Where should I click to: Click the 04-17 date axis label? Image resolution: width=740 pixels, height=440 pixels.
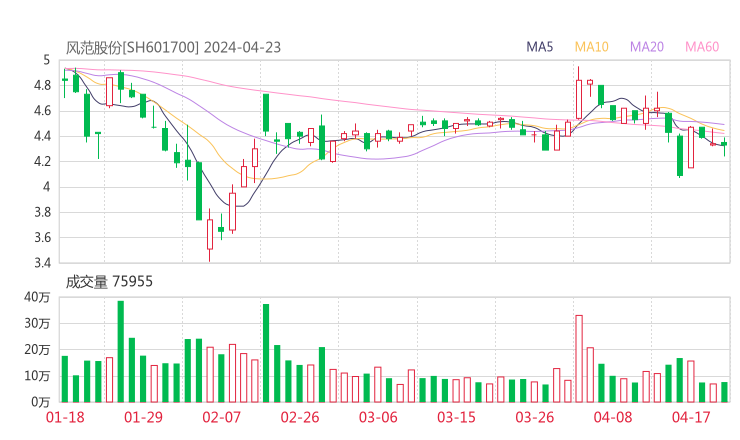pos(691,417)
